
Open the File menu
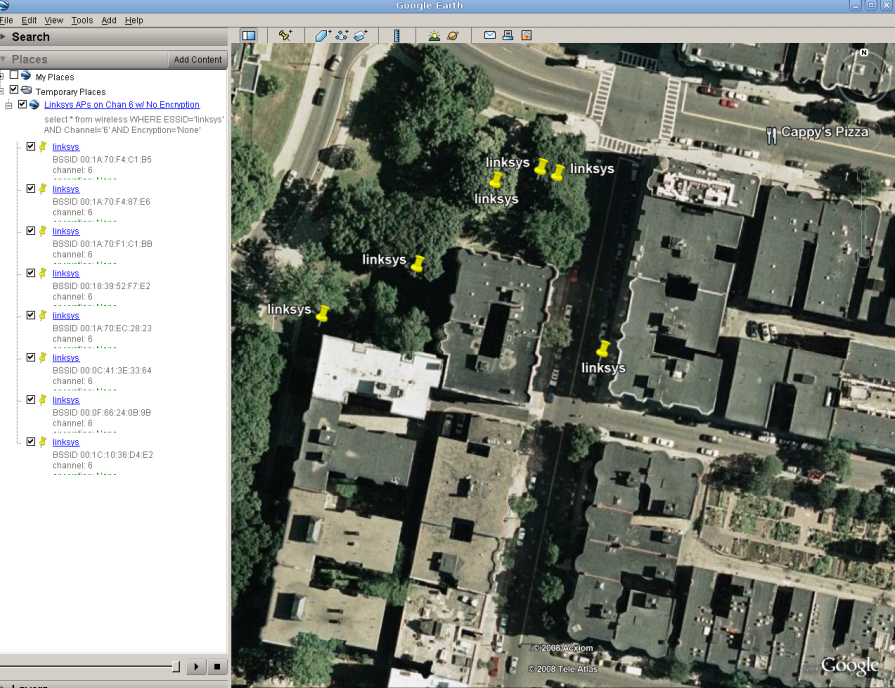pyautogui.click(x=6, y=20)
